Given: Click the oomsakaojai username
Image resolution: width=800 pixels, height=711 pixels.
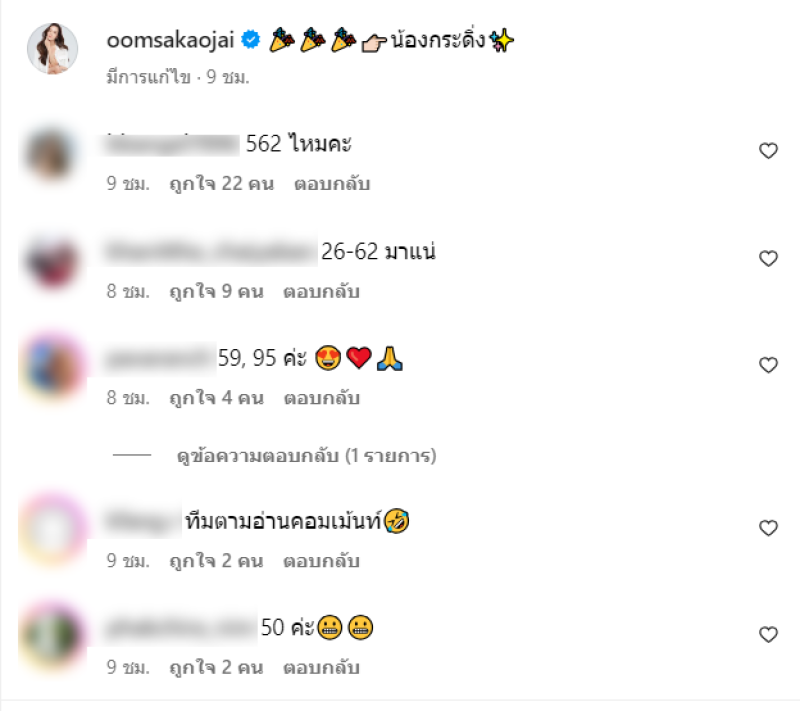Looking at the screenshot, I should pyautogui.click(x=170, y=40).
